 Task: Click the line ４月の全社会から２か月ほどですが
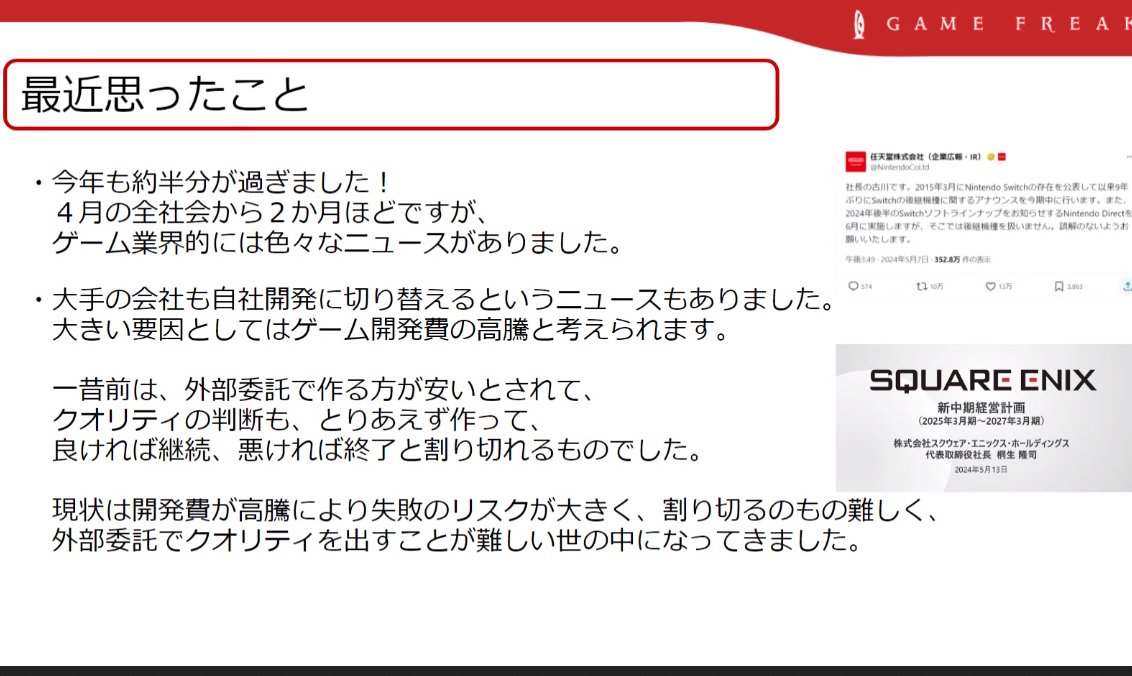click(x=271, y=212)
